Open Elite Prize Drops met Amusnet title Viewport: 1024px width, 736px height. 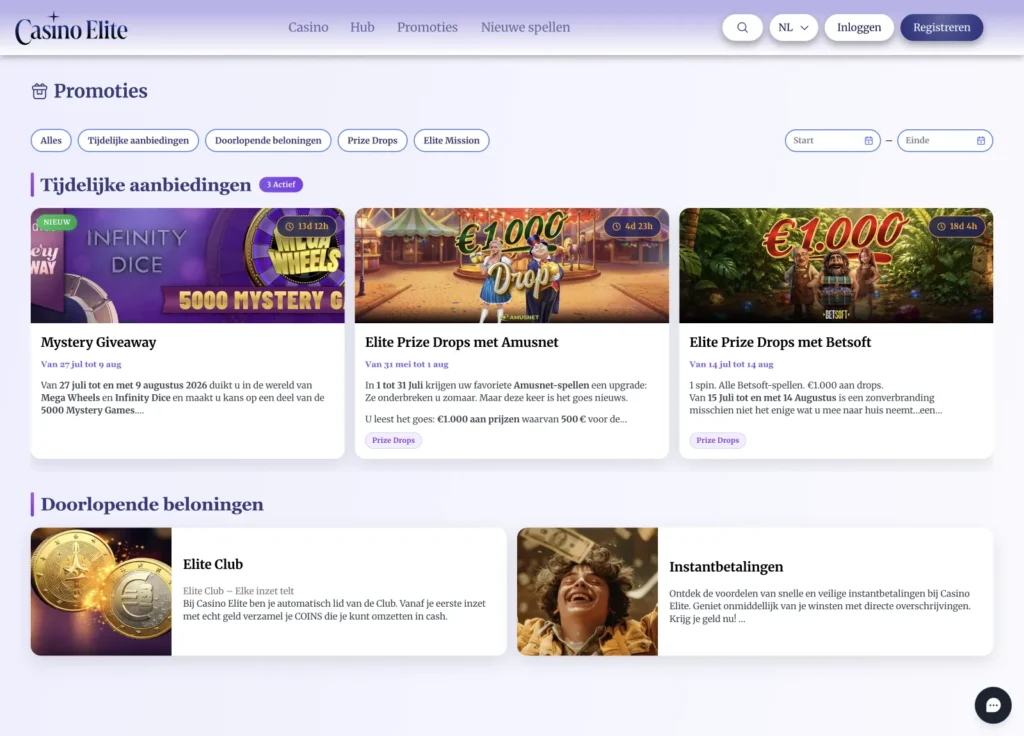coord(462,342)
